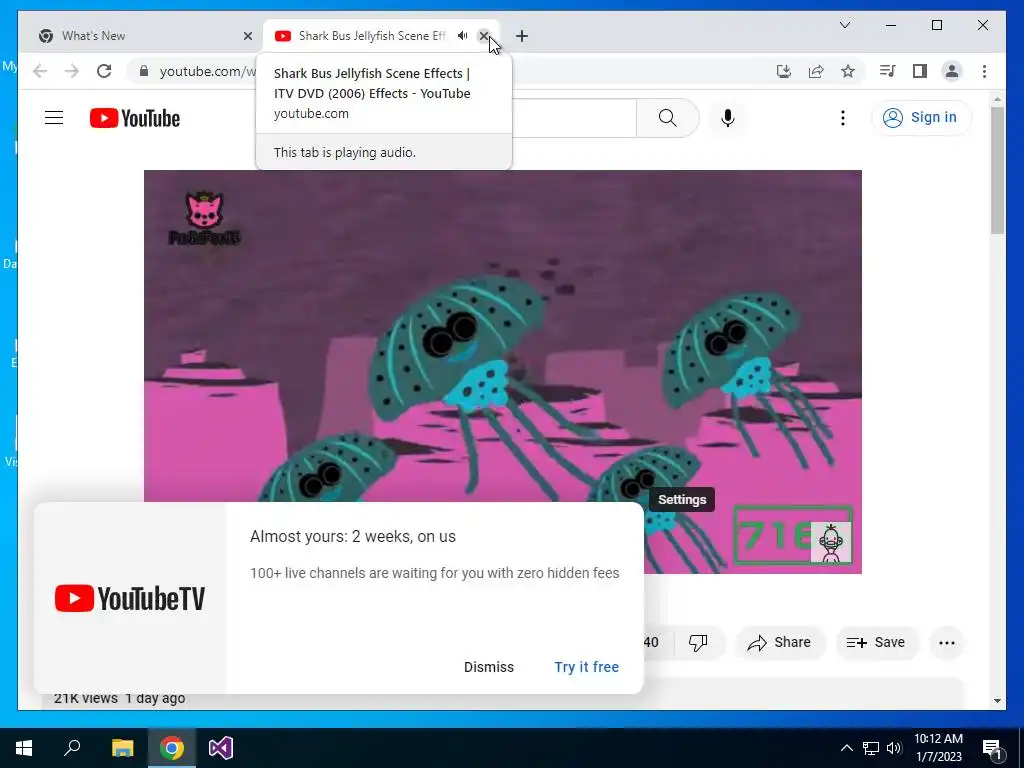Viewport: 1024px width, 768px height.
Task: Click Chrome icon in taskbar
Action: [171, 748]
